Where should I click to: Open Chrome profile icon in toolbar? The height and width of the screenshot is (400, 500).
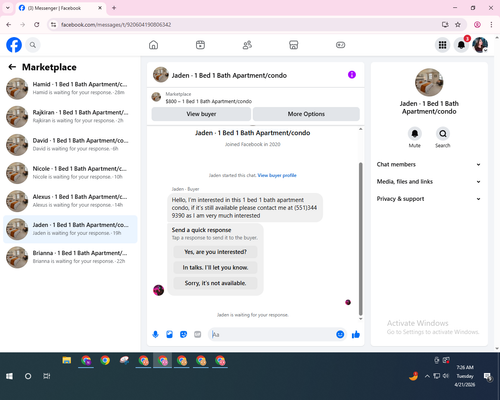[x=477, y=25]
